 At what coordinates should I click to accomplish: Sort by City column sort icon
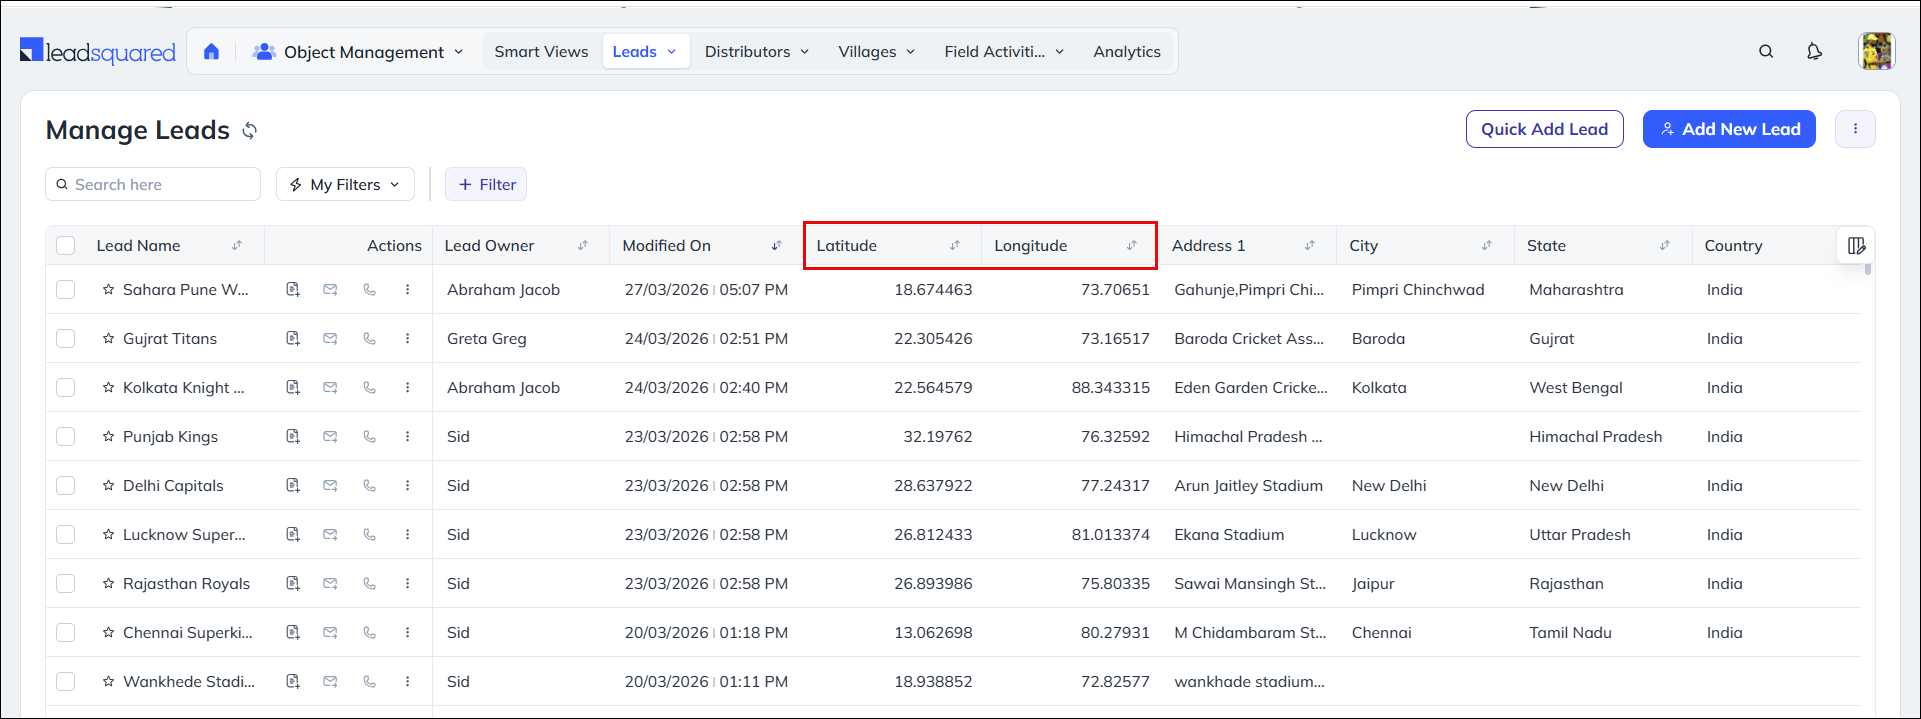tap(1487, 246)
